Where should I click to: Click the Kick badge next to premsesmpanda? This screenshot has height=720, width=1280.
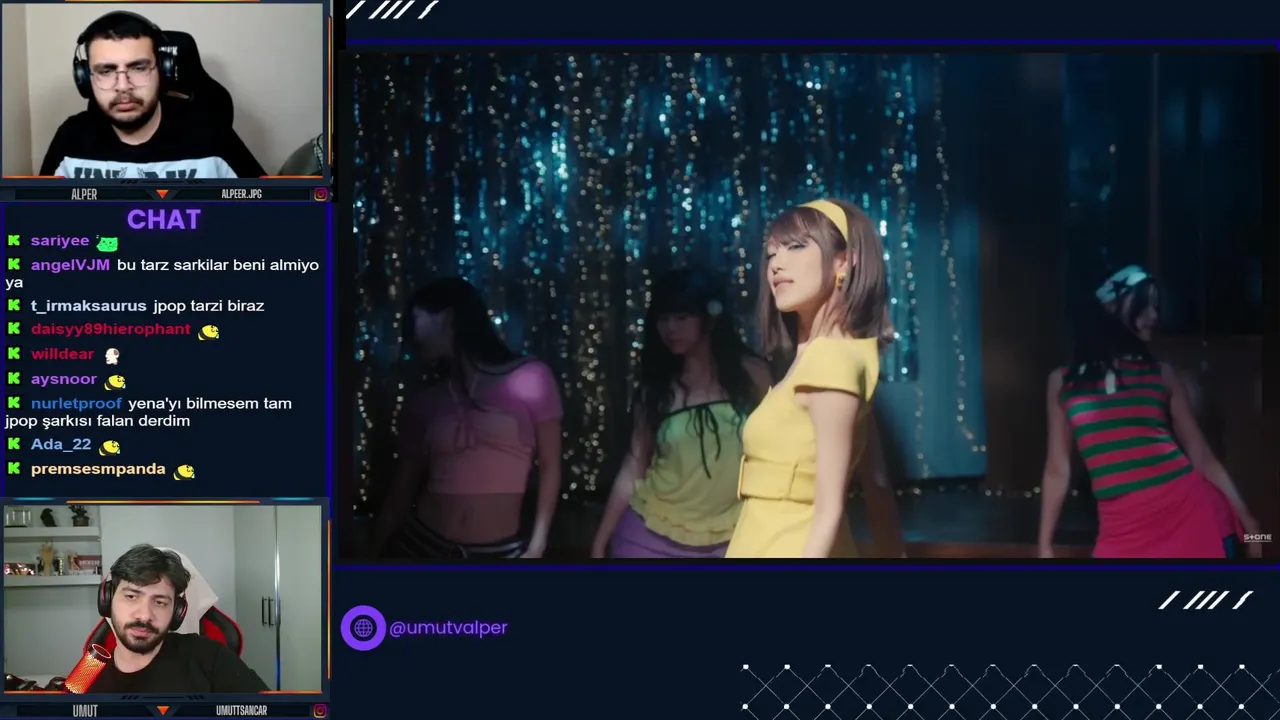pos(14,469)
